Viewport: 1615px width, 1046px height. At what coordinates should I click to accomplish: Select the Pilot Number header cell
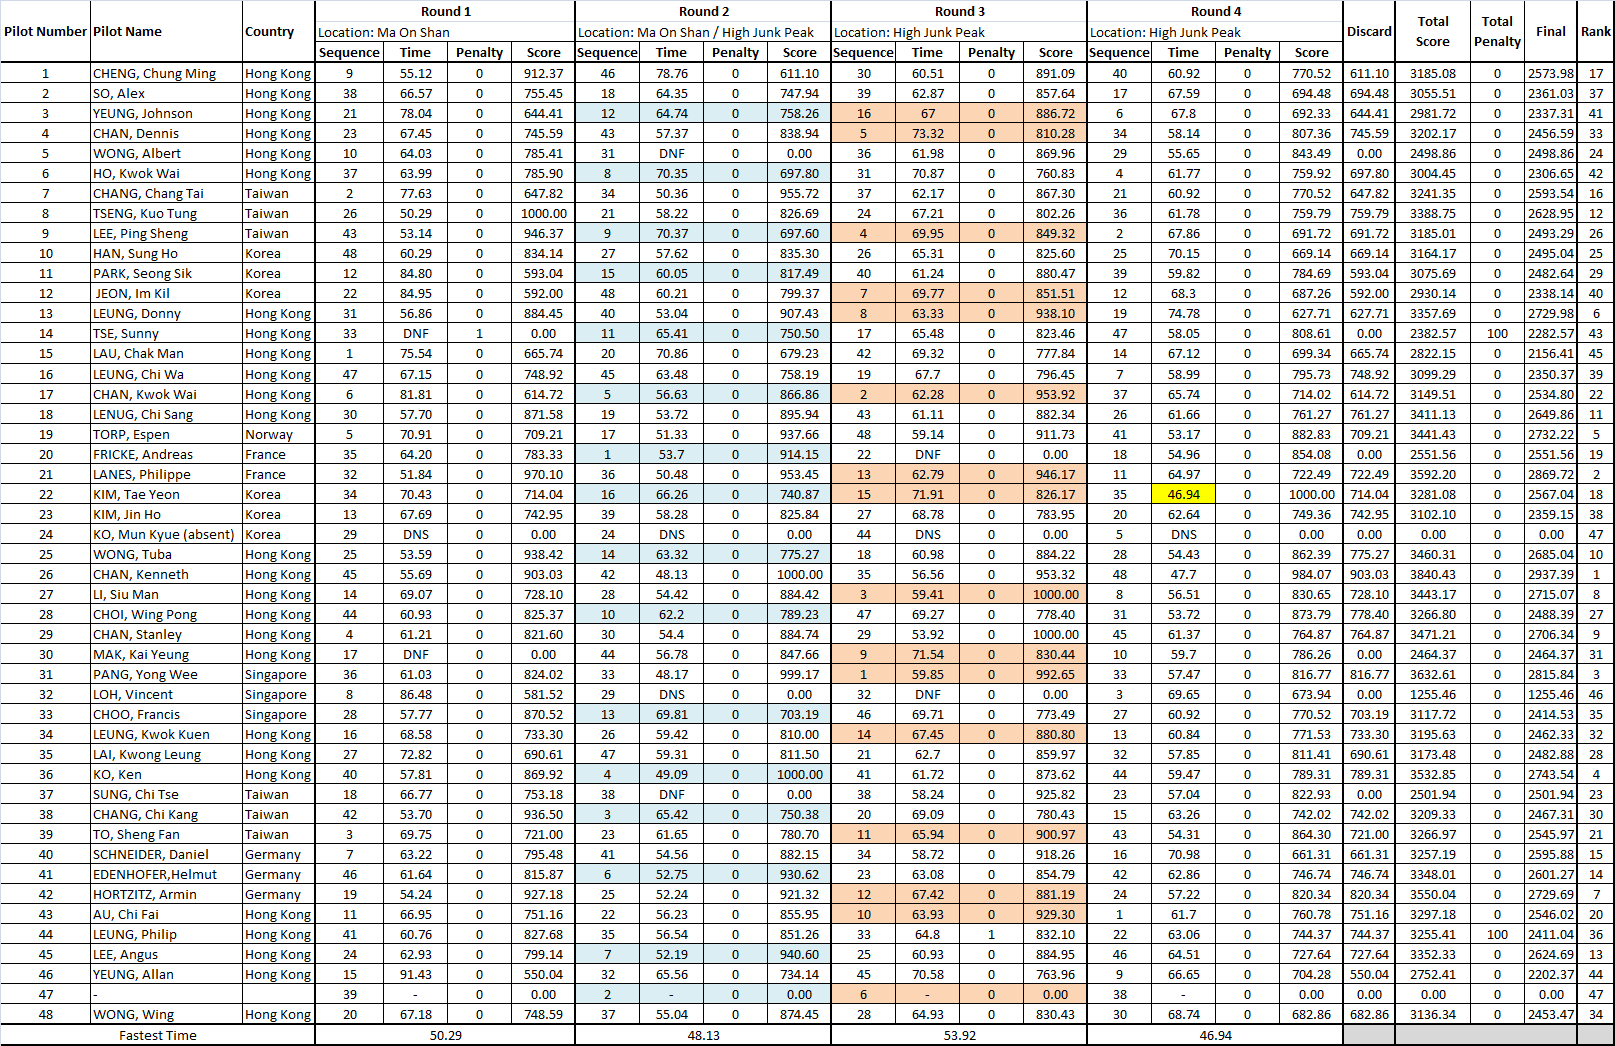point(45,32)
